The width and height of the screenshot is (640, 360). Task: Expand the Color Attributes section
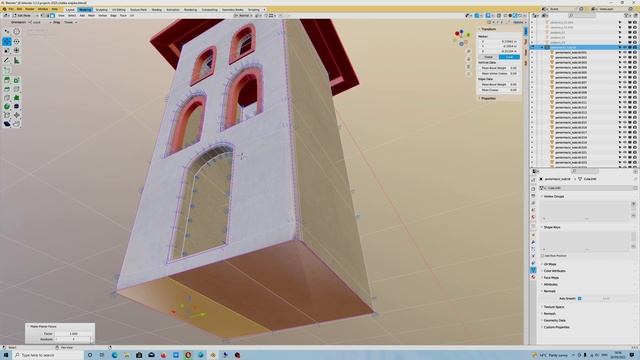pyautogui.click(x=554, y=271)
